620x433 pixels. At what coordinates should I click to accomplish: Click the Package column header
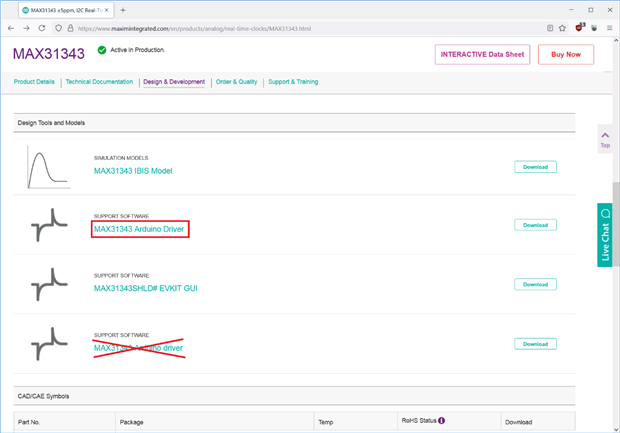coord(131,422)
